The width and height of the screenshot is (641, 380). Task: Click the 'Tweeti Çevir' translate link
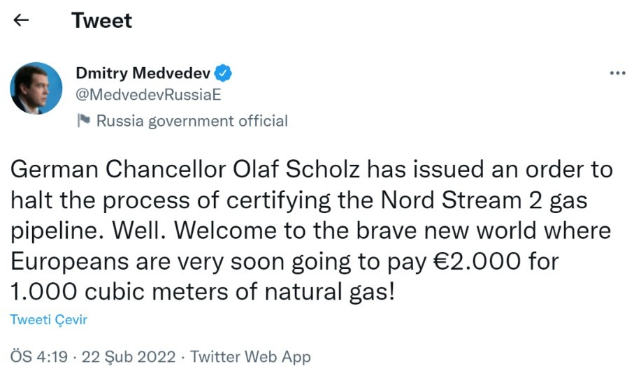coord(49,320)
